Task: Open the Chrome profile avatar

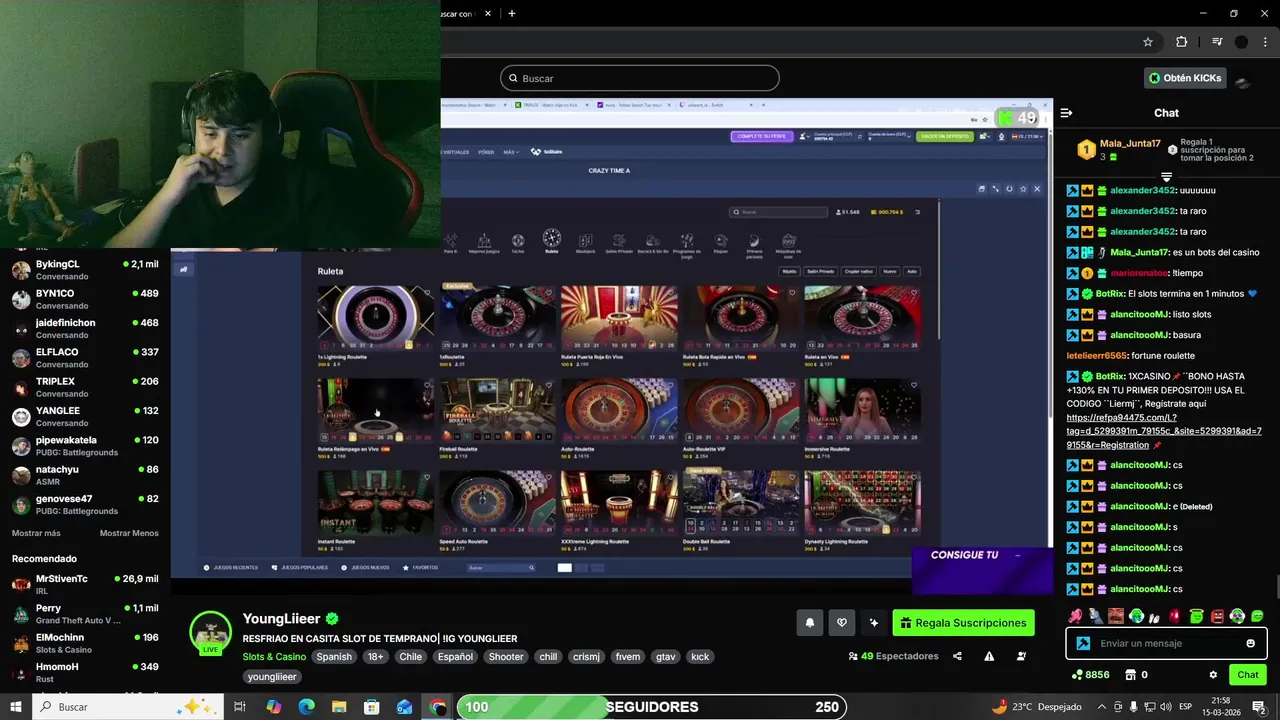Action: (1241, 42)
